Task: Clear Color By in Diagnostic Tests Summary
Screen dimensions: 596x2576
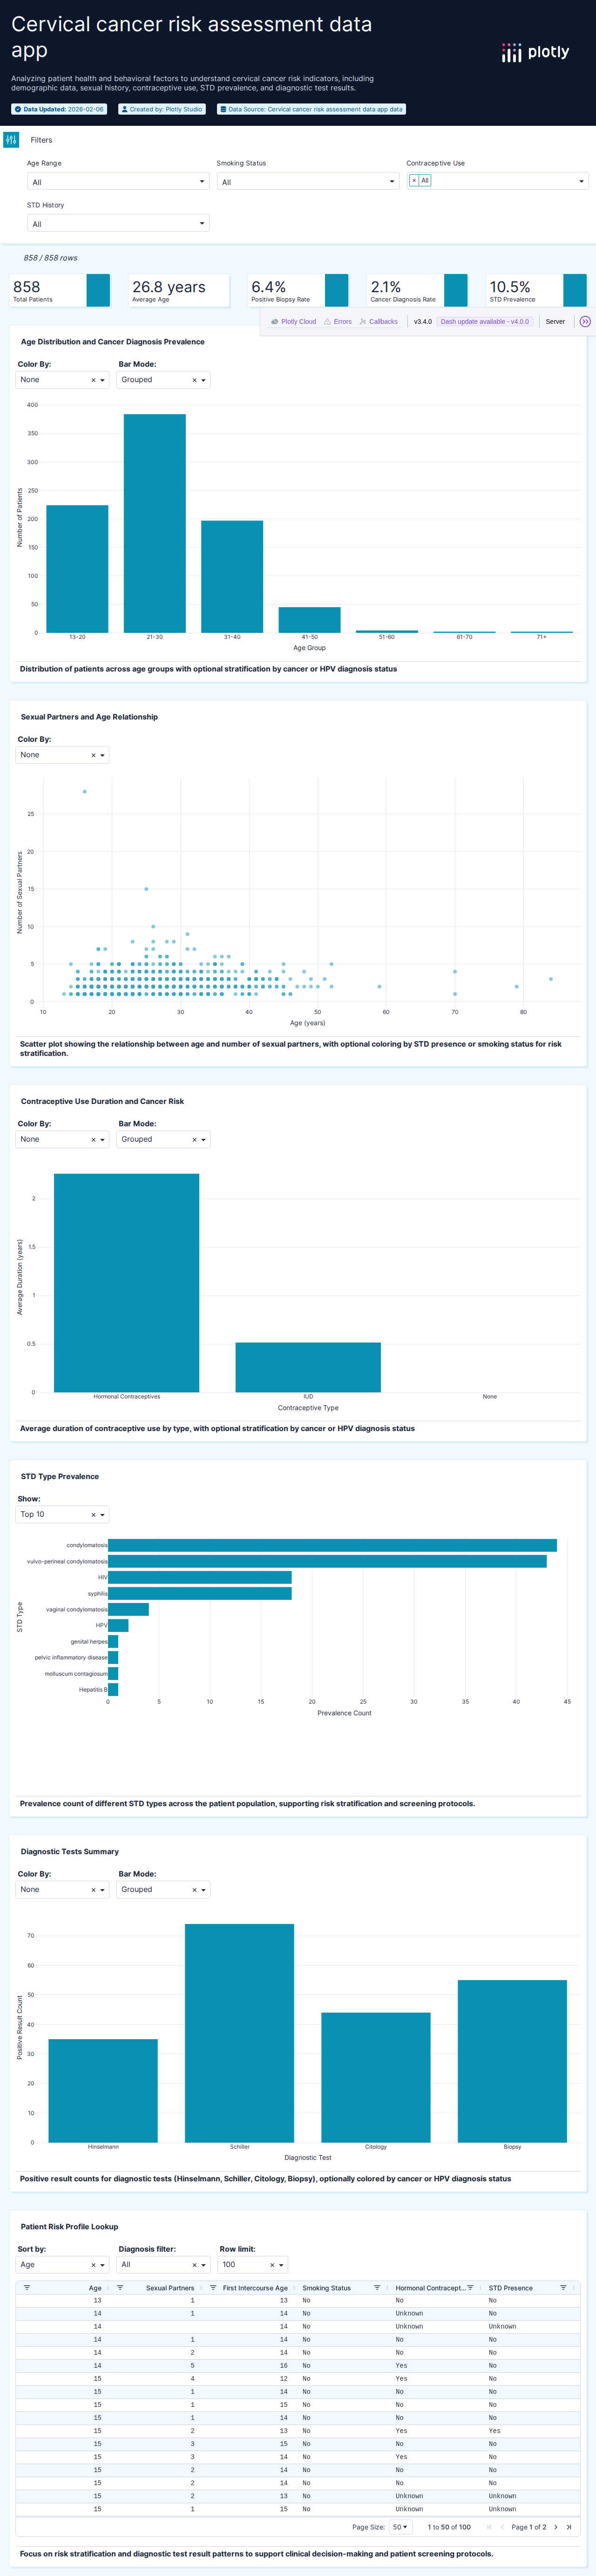Action: point(93,1890)
